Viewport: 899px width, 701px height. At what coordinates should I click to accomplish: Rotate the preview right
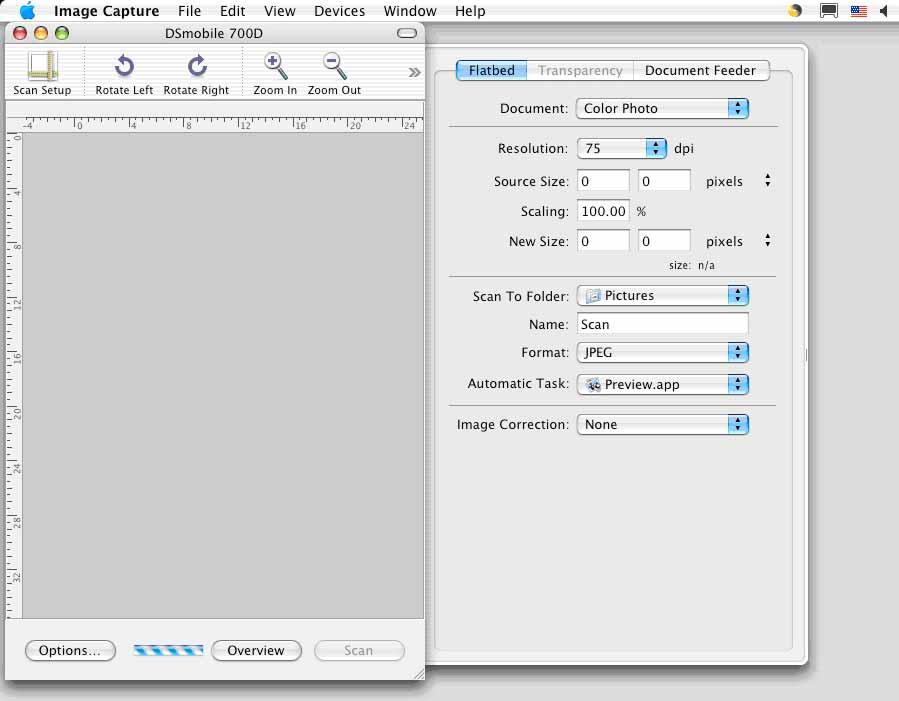click(196, 74)
